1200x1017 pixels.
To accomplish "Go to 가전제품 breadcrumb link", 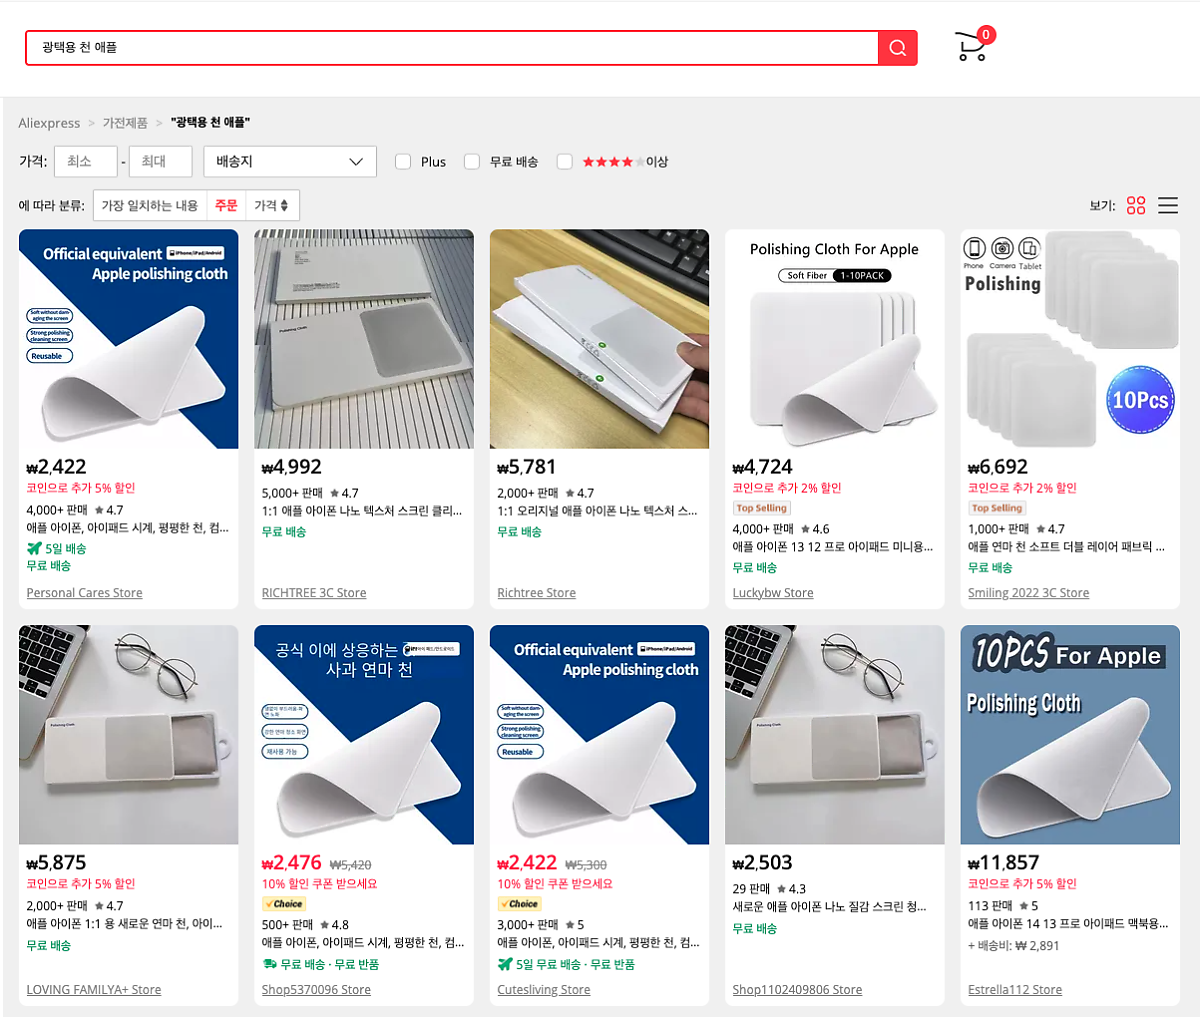I will point(125,123).
